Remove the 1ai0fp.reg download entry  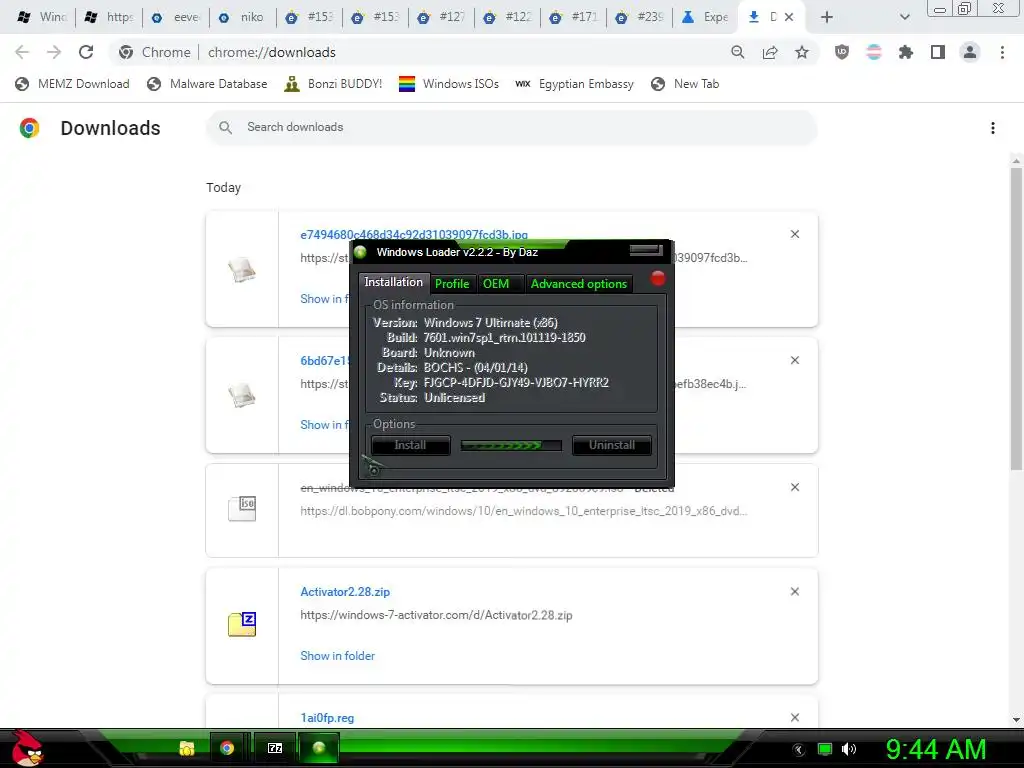click(795, 718)
